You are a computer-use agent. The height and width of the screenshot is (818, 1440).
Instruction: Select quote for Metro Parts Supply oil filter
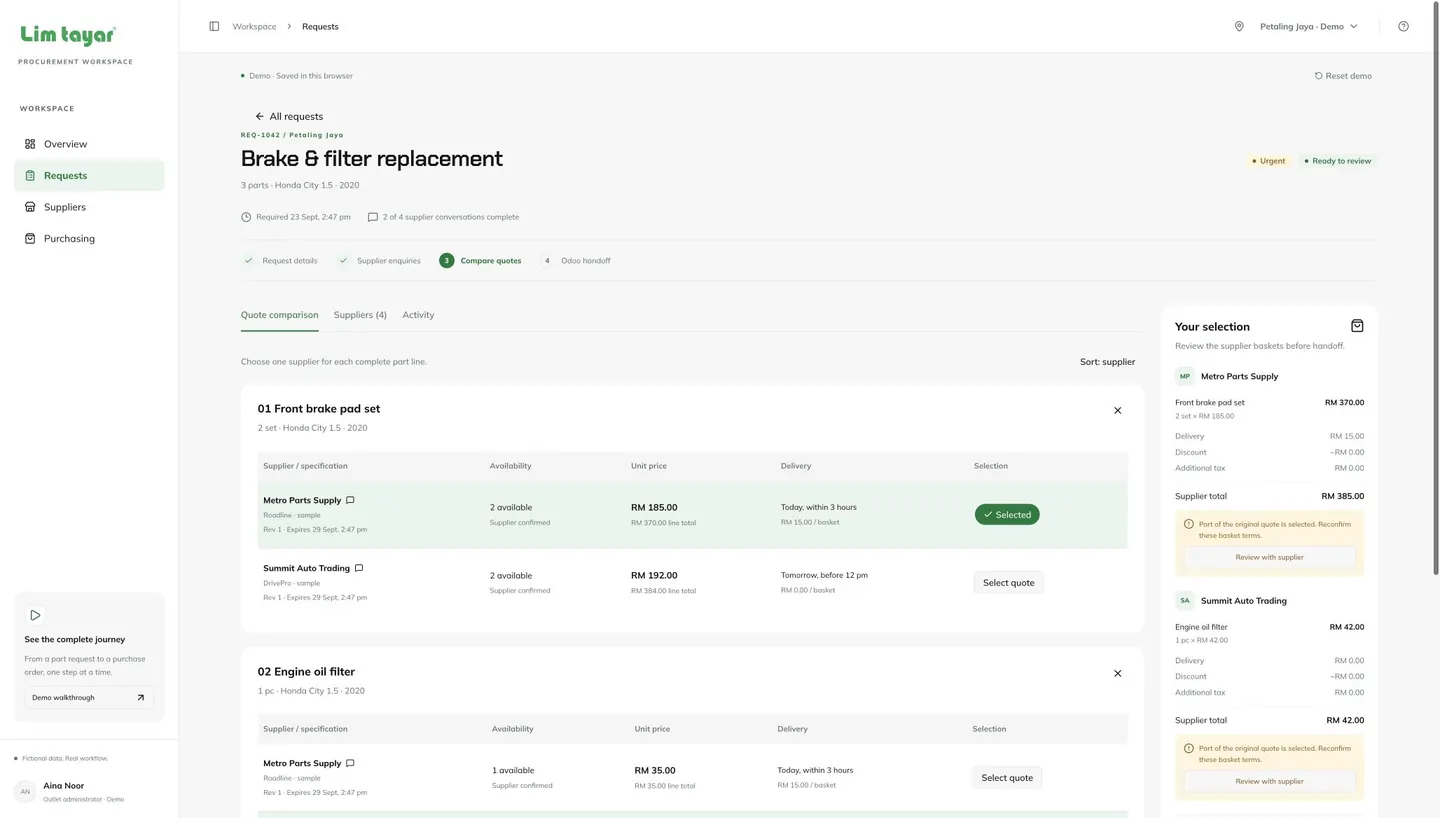[x=1007, y=778]
